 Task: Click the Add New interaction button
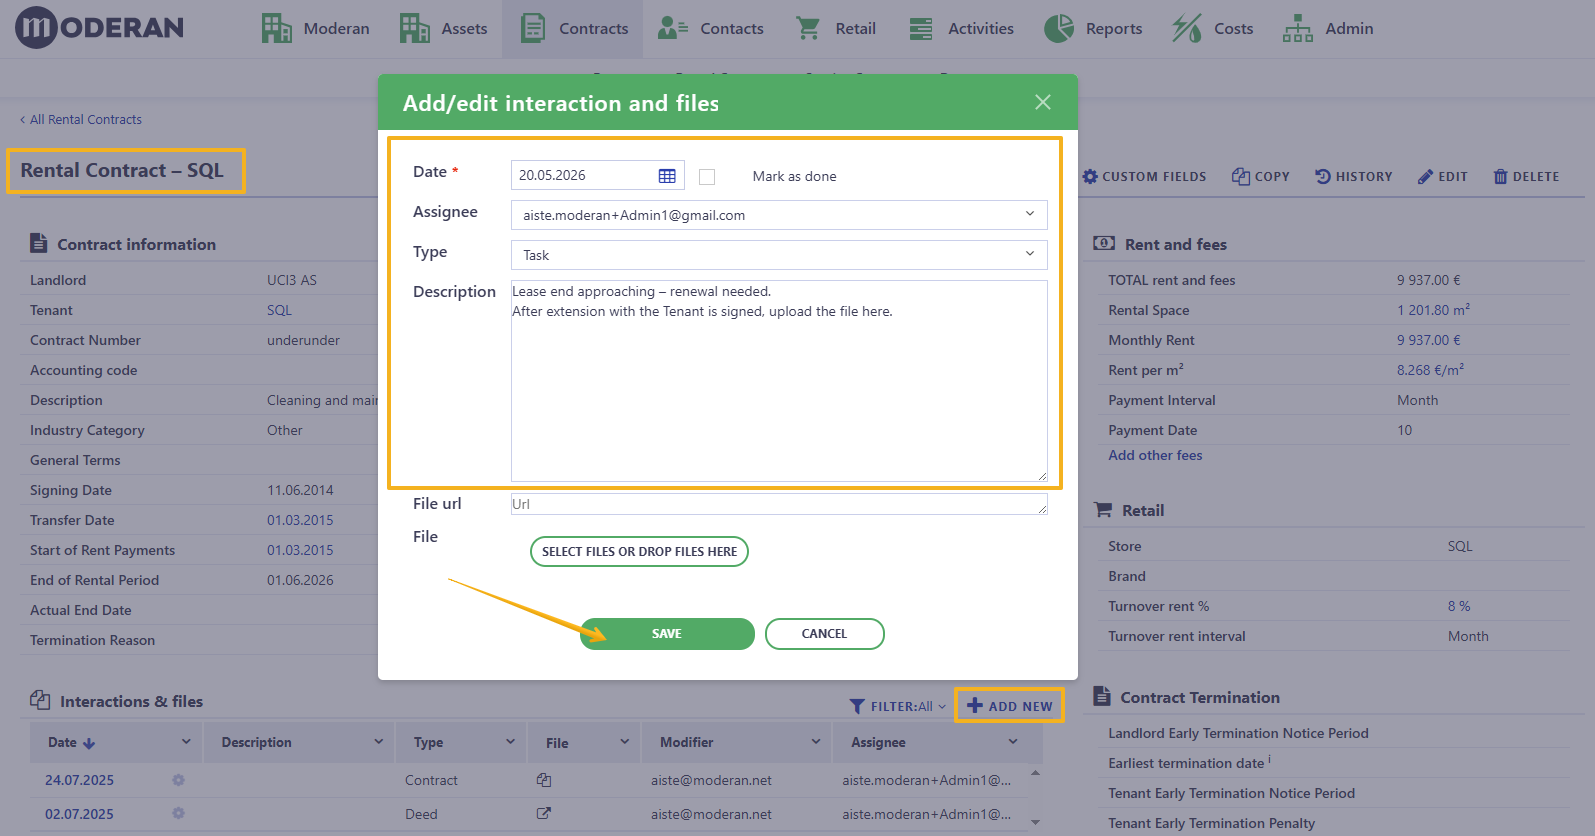1010,706
